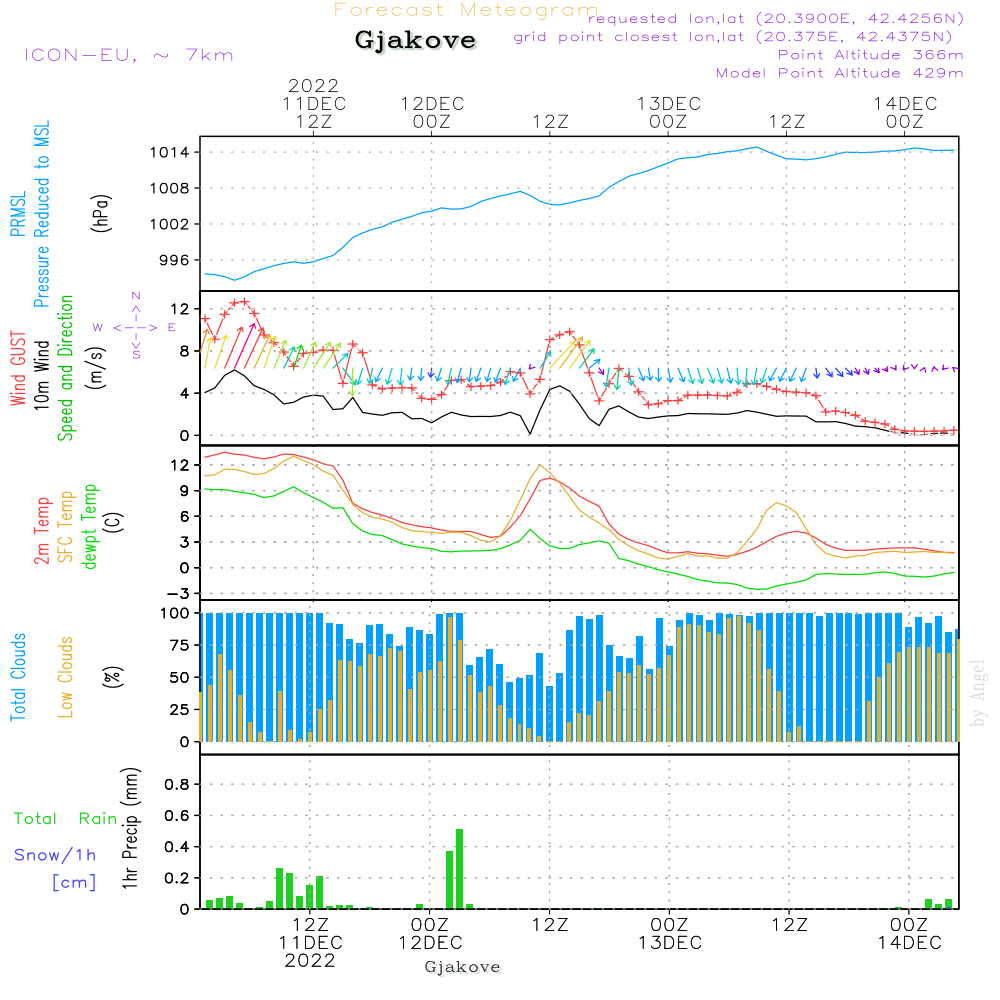Click the orange SFC Temp label
The height and width of the screenshot is (1000, 1000).
[x=66, y=527]
